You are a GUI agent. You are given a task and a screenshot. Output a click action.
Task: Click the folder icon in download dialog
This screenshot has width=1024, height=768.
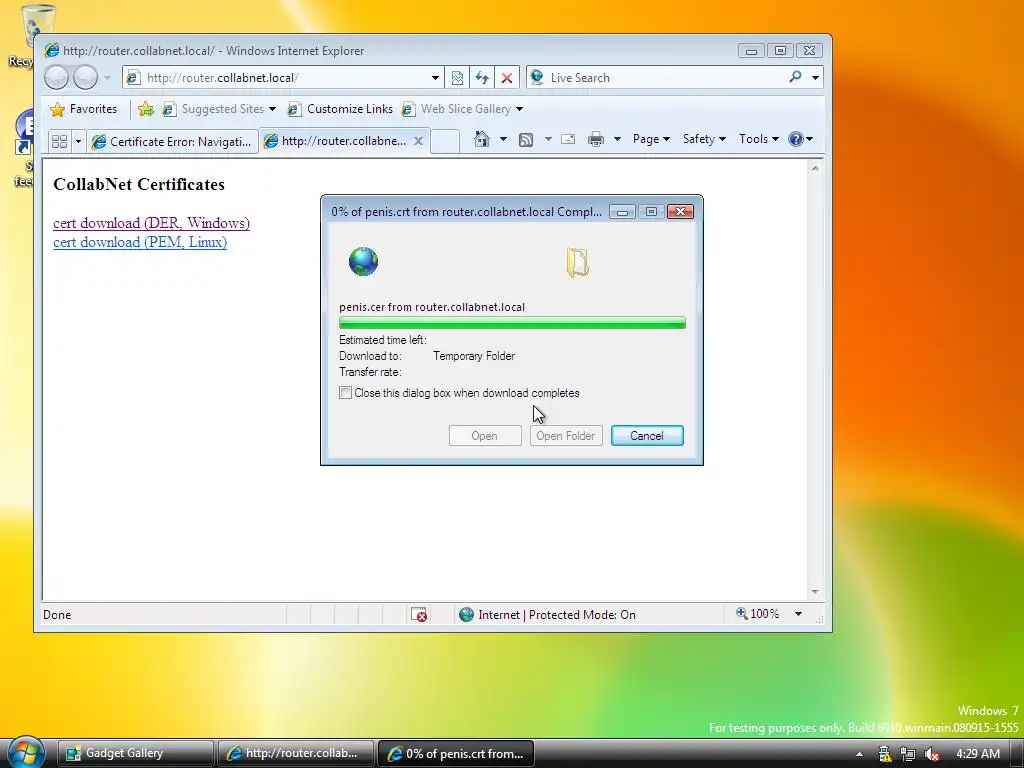578,263
